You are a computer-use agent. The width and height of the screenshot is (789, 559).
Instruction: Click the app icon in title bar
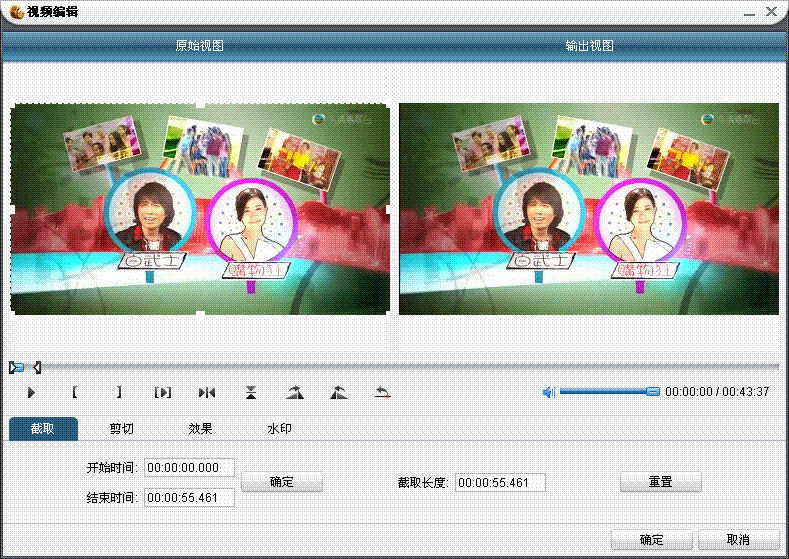(x=17, y=12)
